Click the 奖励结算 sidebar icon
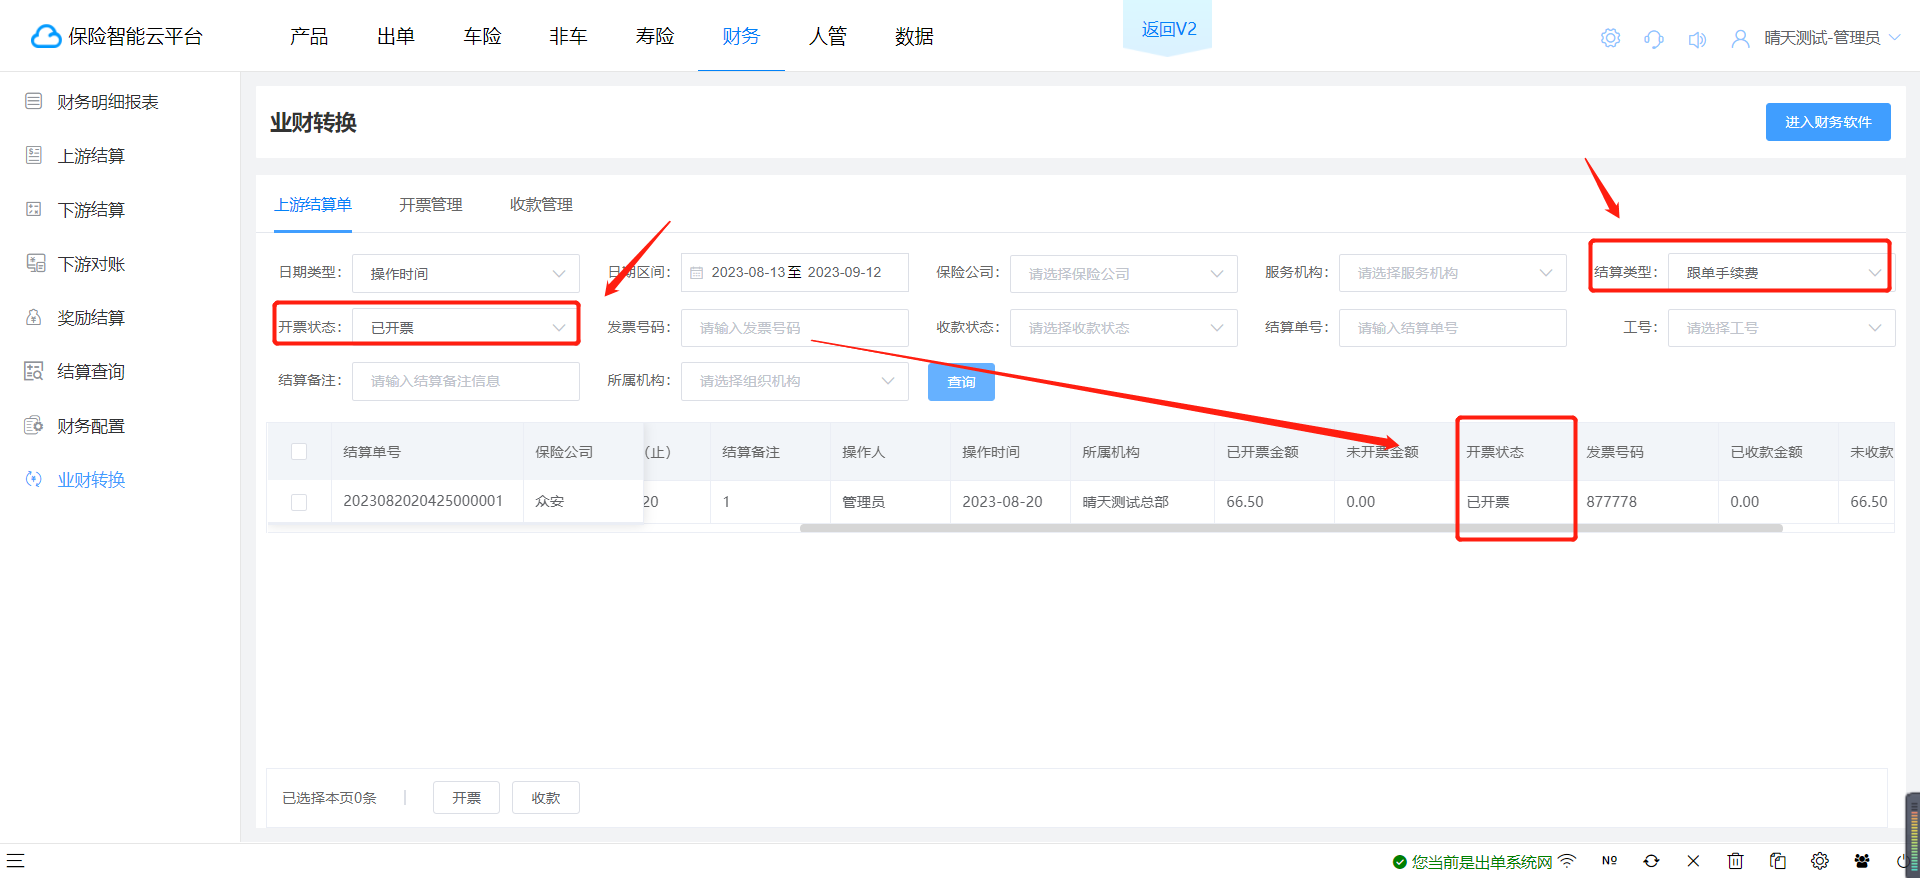The height and width of the screenshot is (878, 1920). [x=34, y=317]
